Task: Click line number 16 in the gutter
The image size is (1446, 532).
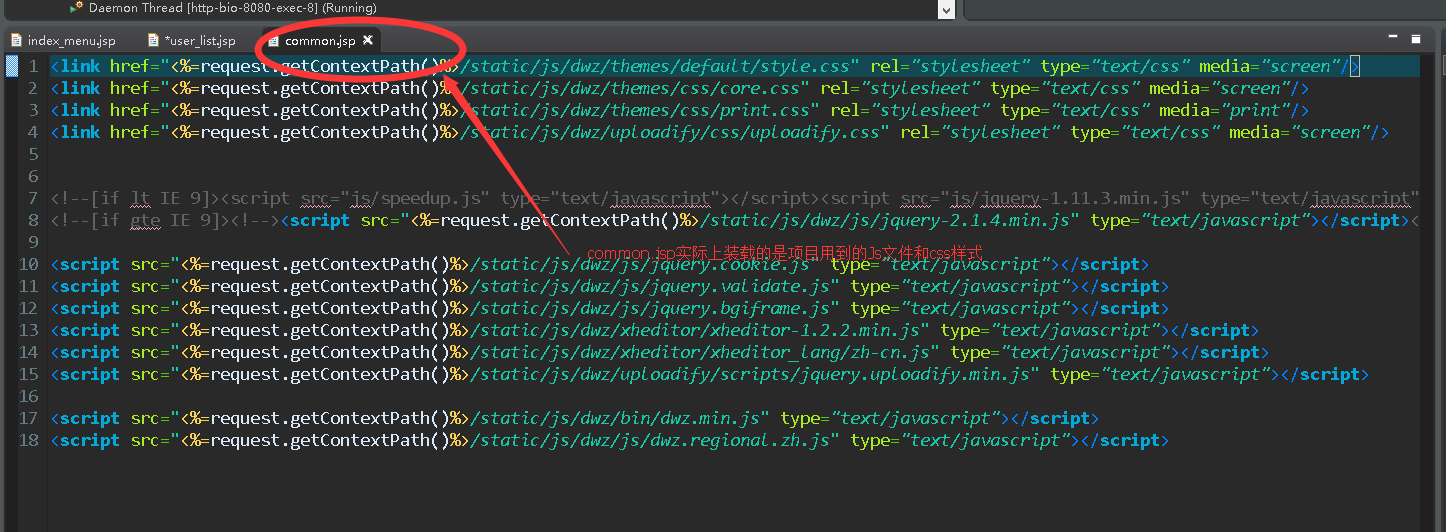Action: pyautogui.click(x=28, y=396)
